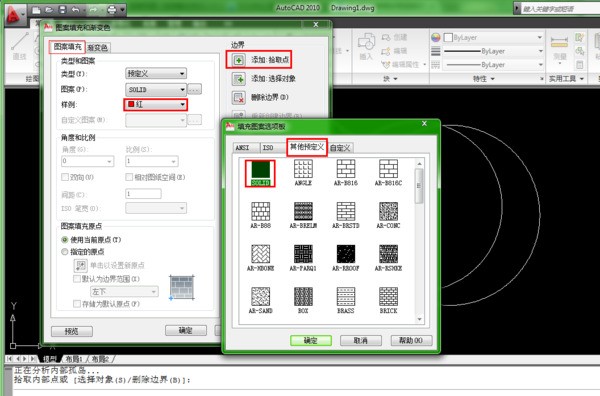Click the Add Pick Points icon
Viewport: 600px width, 396px height.
tap(239, 60)
